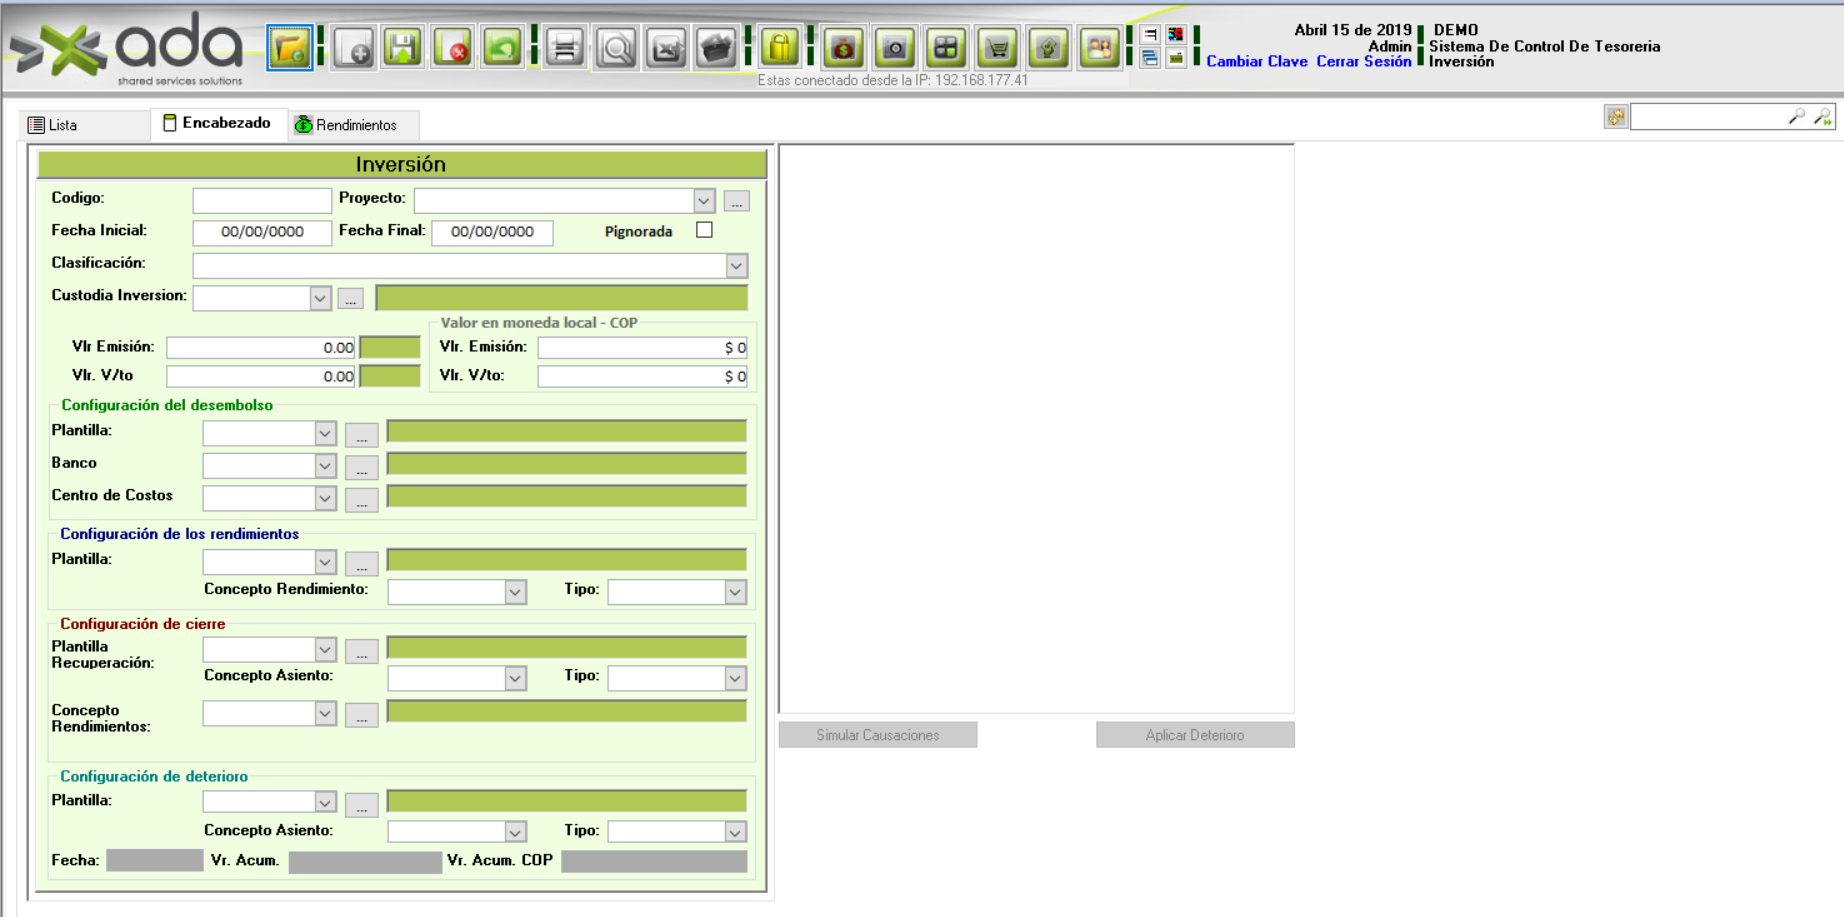Image resolution: width=1844 pixels, height=917 pixels.
Task: Toggle the Pignorada checkbox
Action: [705, 230]
